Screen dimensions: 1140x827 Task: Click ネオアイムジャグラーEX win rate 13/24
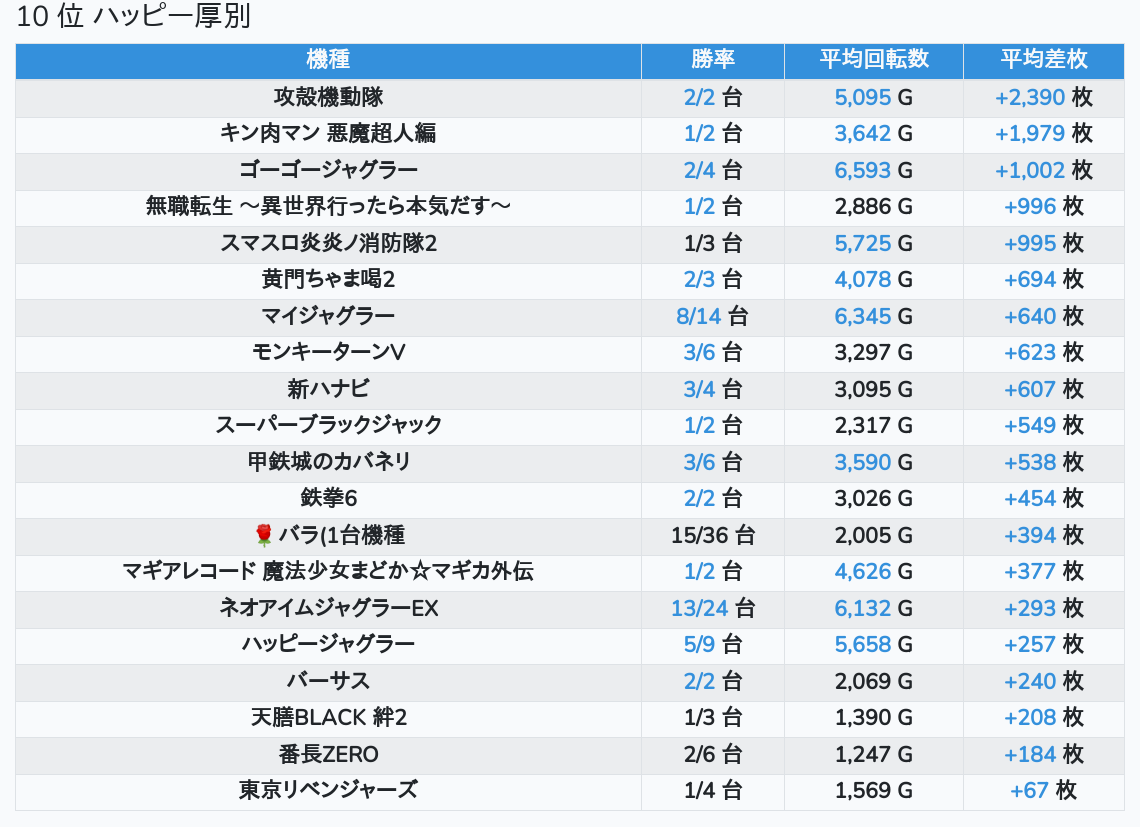coord(700,609)
